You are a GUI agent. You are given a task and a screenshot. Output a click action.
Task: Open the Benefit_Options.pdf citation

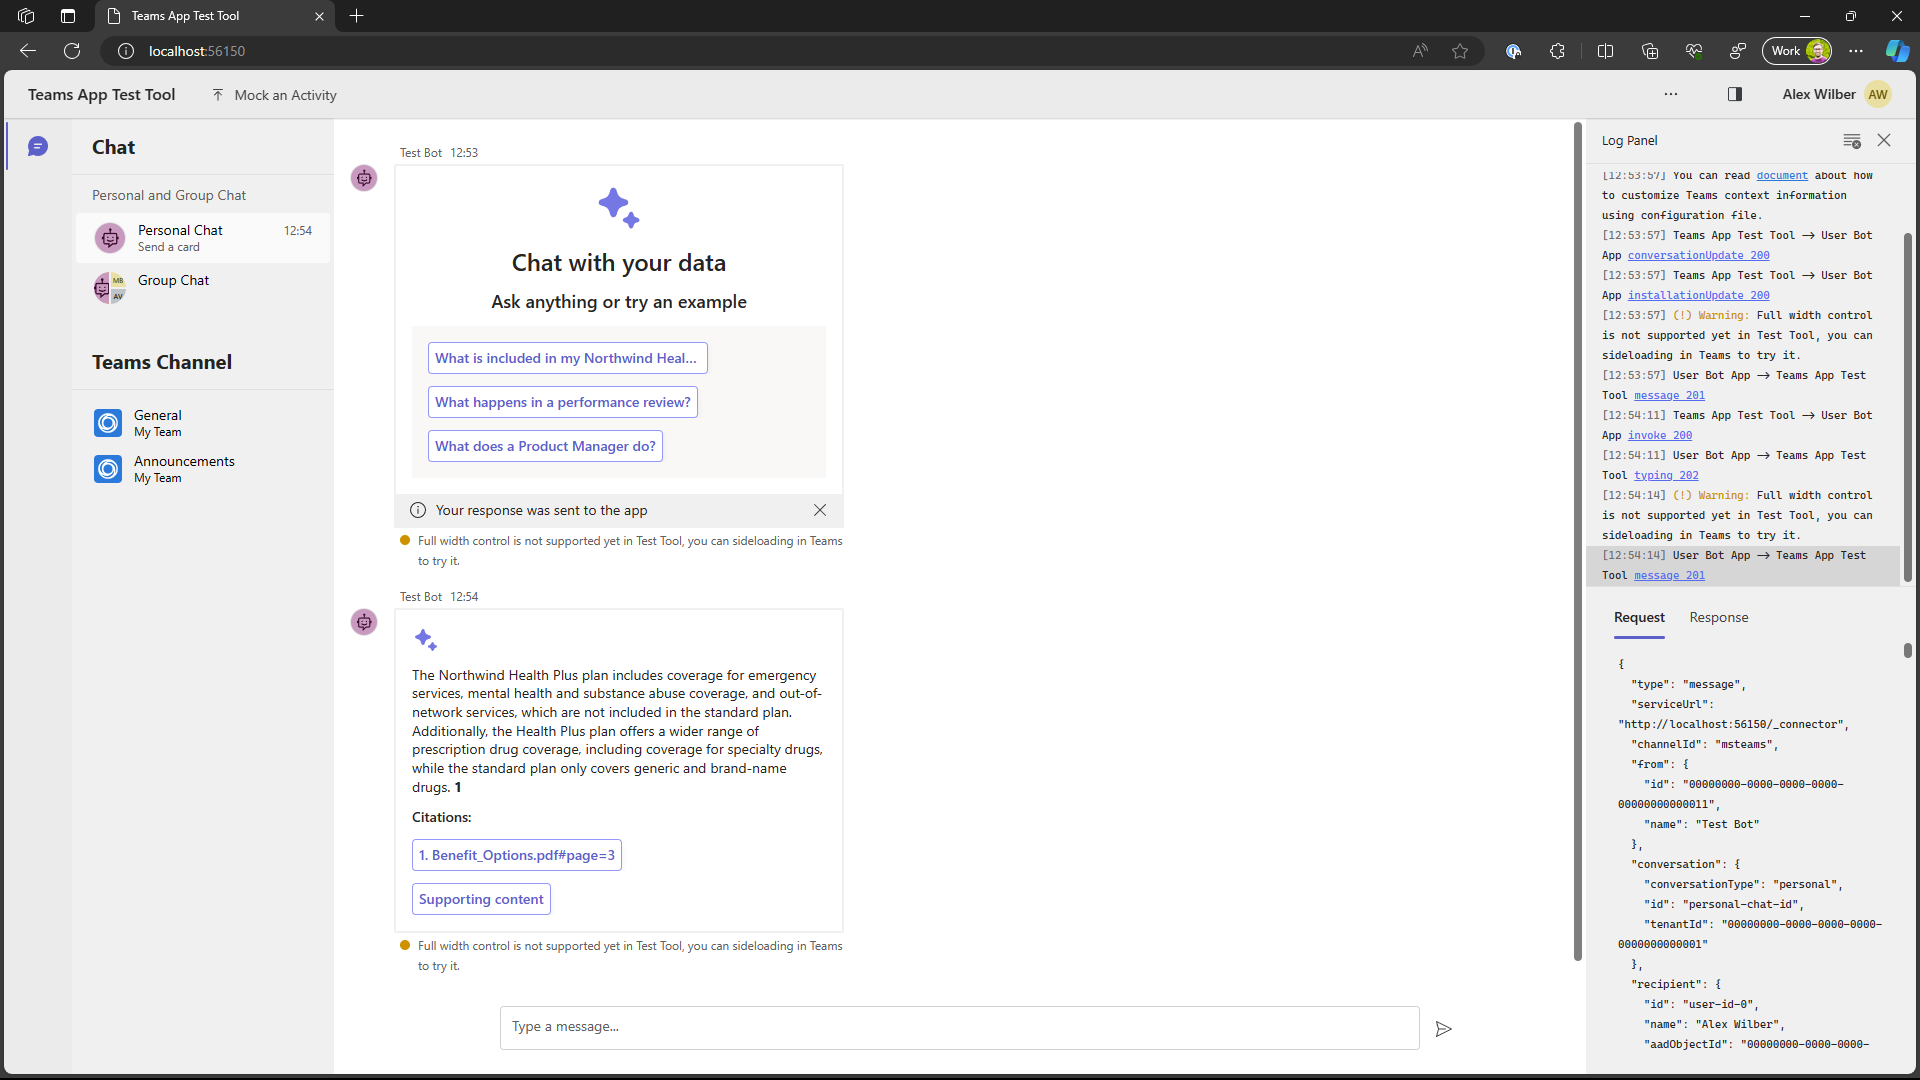click(516, 855)
